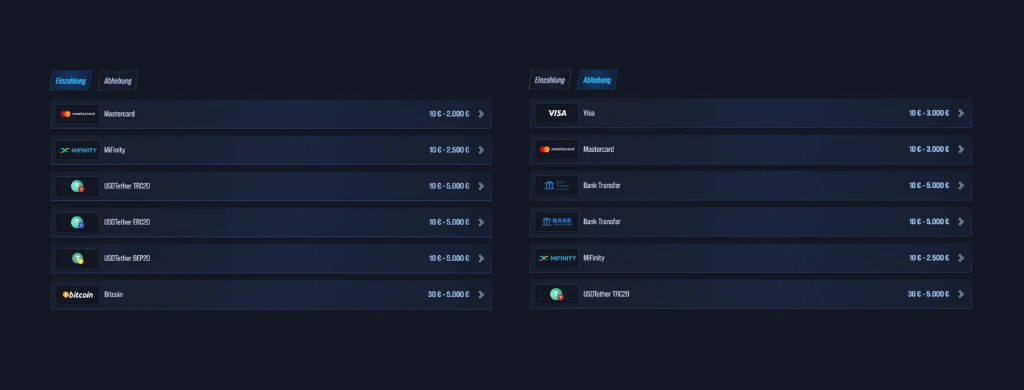1024x390 pixels.
Task: Select 'Mastercard' label in the 2.000 € row
Action: click(120, 114)
